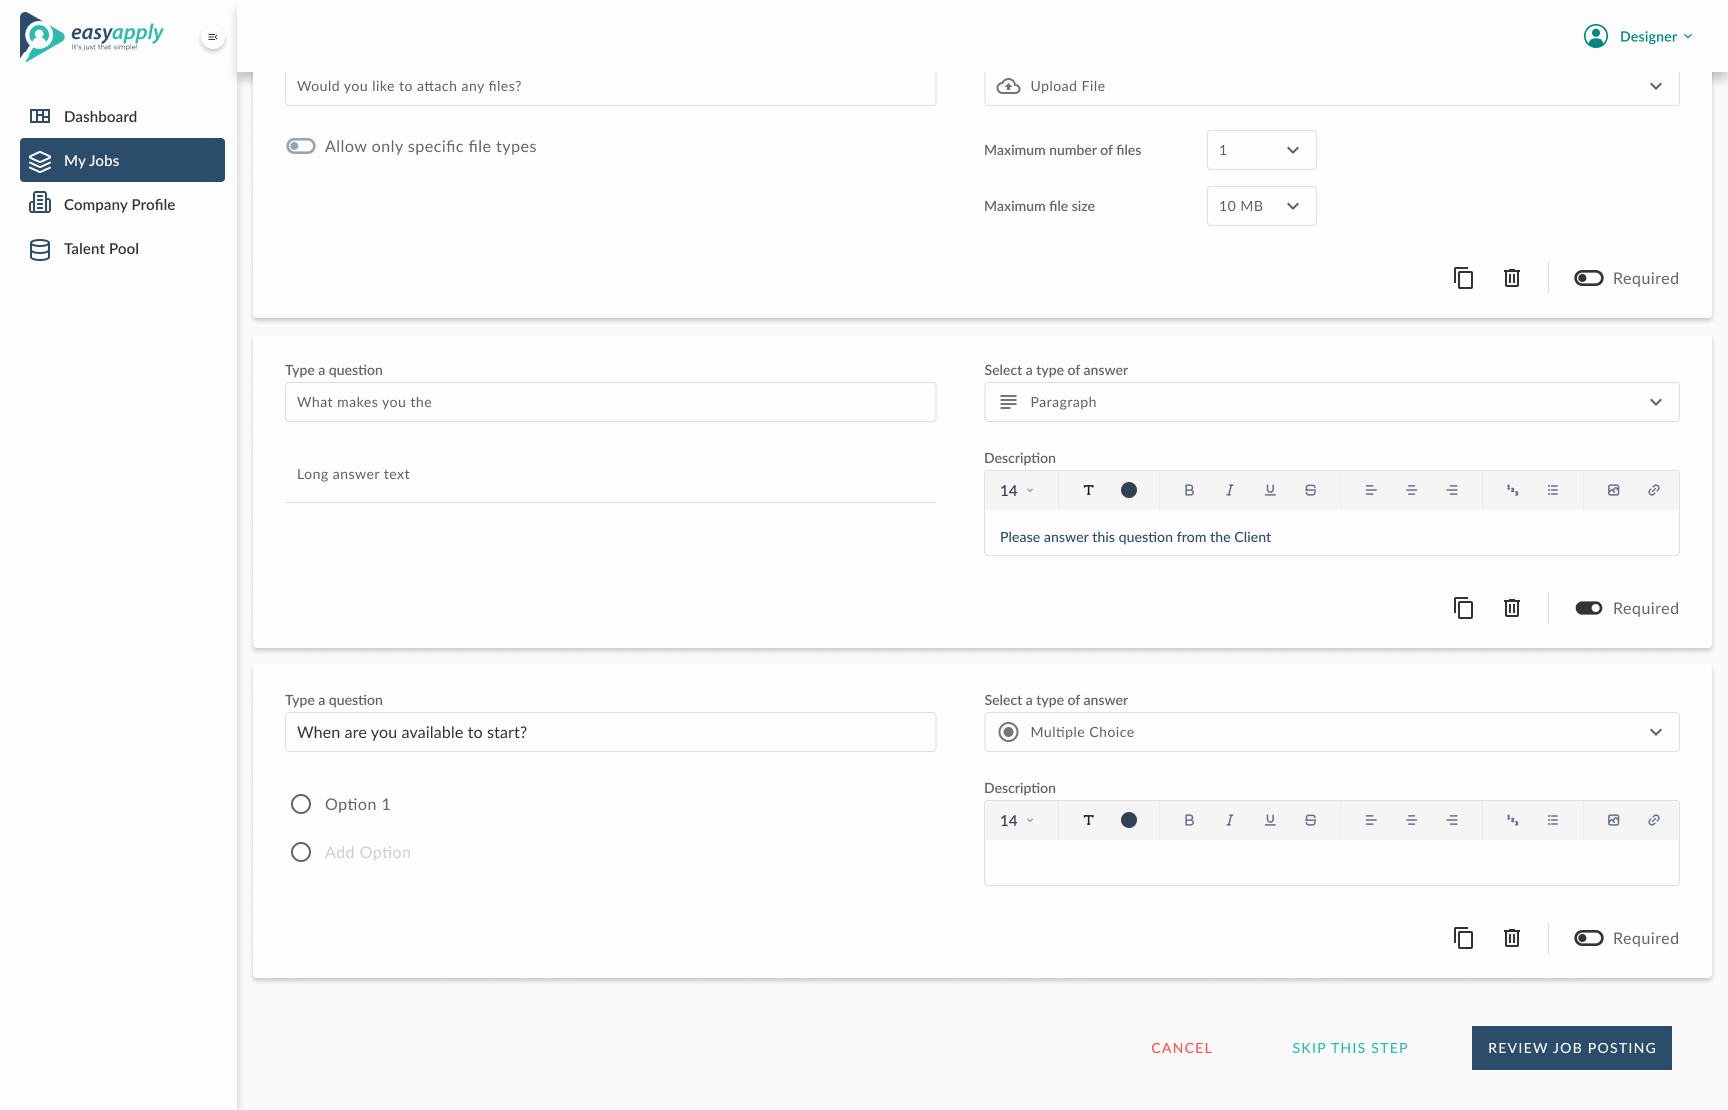Delete the 'When are you available to start?' question

[1512, 938]
